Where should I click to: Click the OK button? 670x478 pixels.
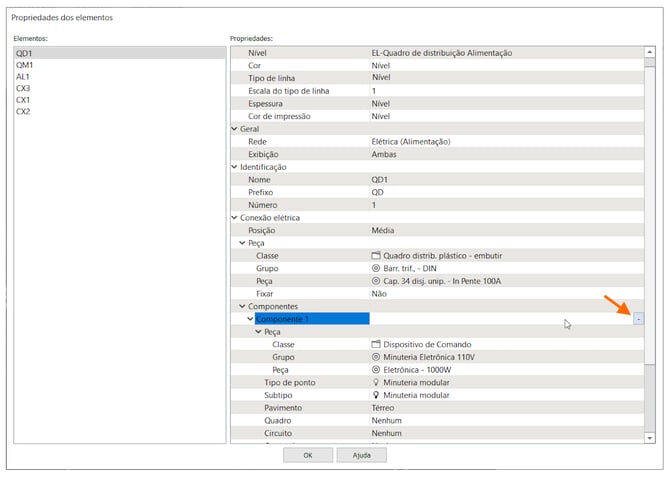[x=308, y=455]
